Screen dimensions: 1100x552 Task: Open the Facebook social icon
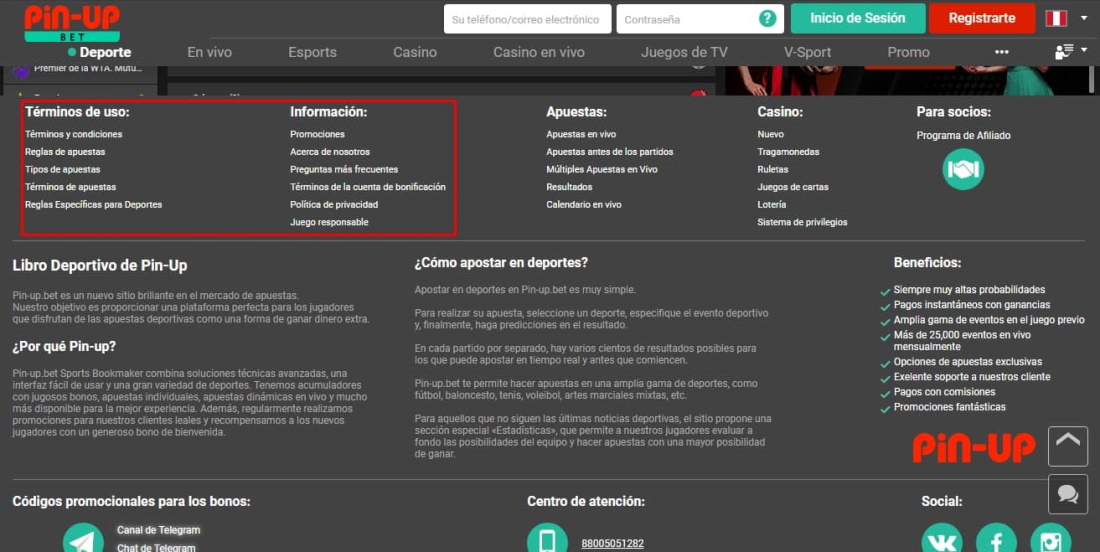click(x=996, y=539)
